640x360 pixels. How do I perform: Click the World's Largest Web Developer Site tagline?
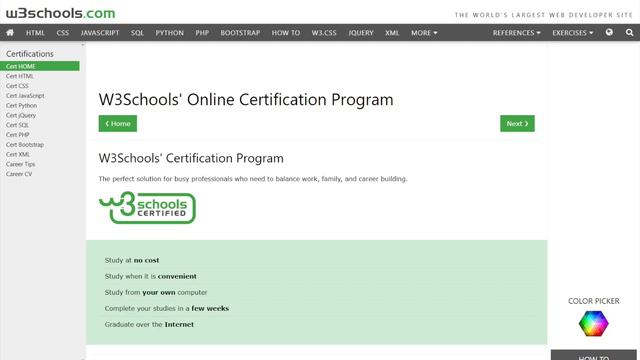543,15
